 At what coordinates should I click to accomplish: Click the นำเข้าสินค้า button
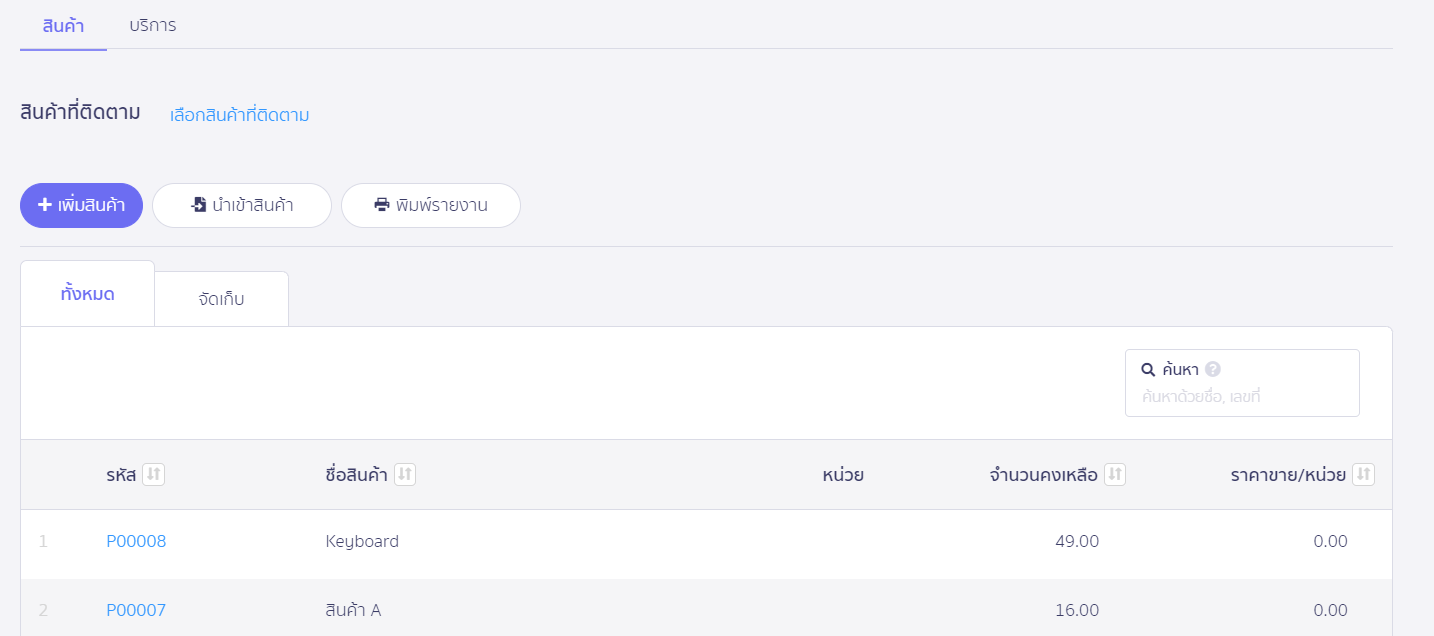(x=242, y=205)
